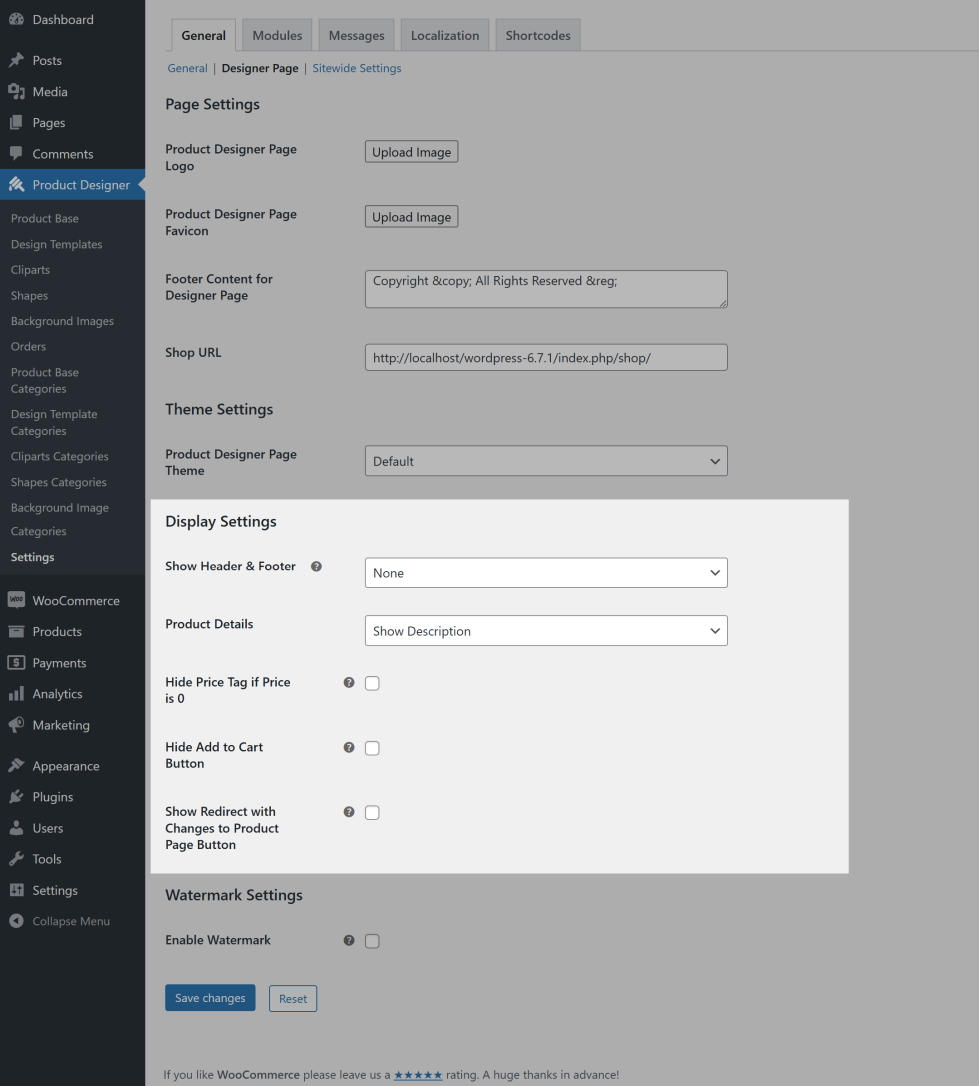Viewport: 979px width, 1086px height.
Task: Open Plugins via its plug icon
Action: (x=16, y=797)
